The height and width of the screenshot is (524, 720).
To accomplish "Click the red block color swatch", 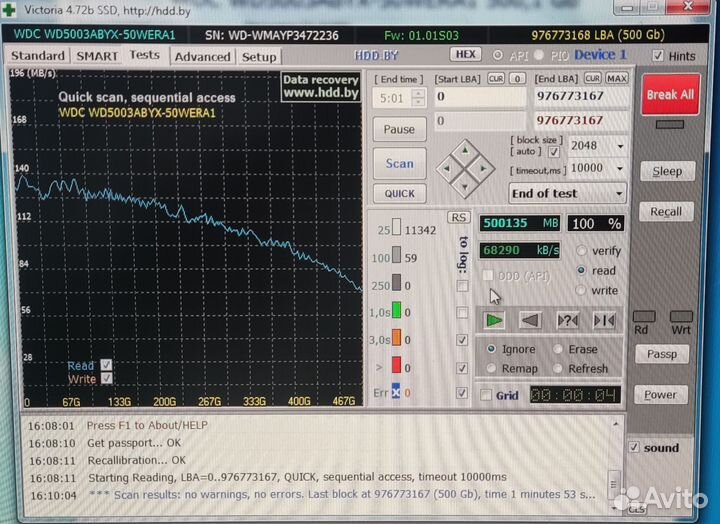I will (395, 366).
